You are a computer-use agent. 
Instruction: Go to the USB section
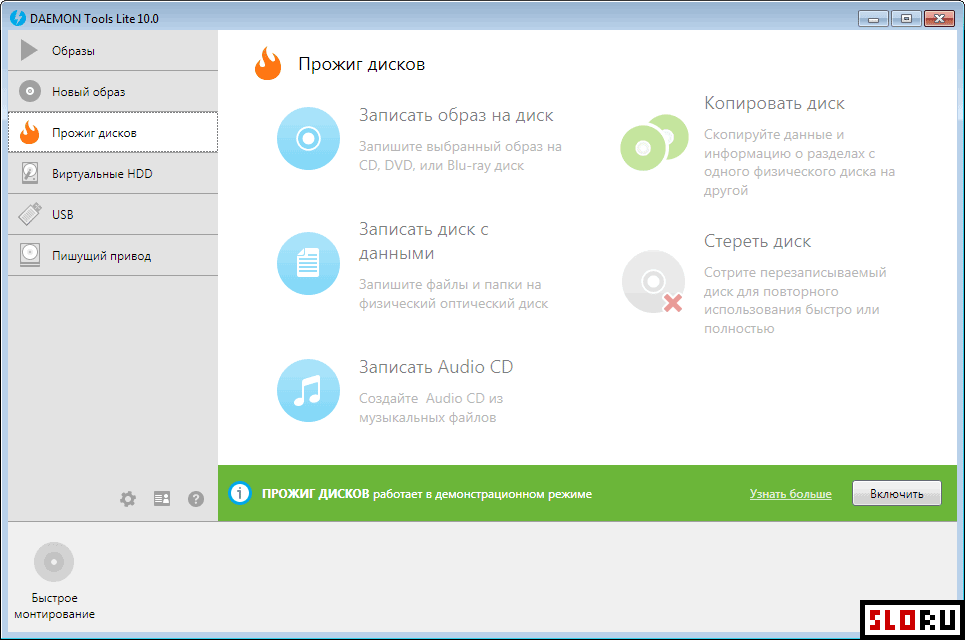point(113,214)
